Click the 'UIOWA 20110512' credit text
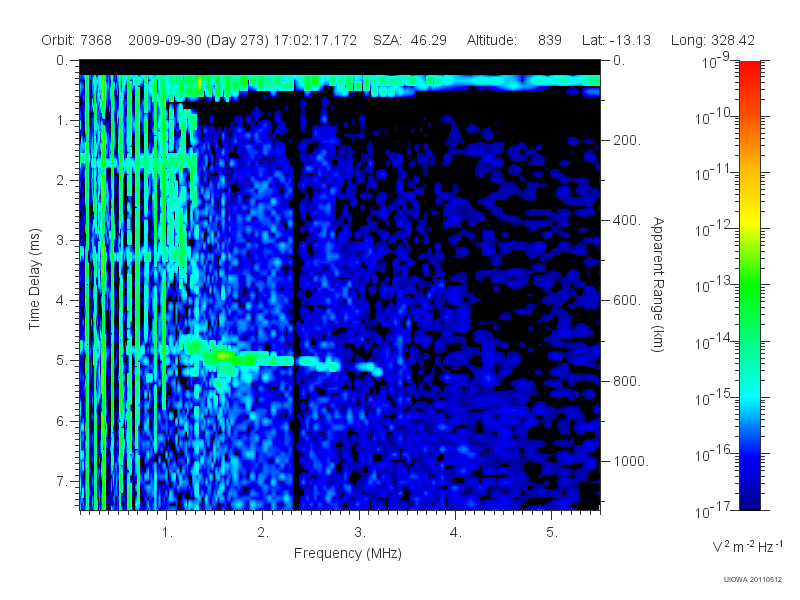 753,580
